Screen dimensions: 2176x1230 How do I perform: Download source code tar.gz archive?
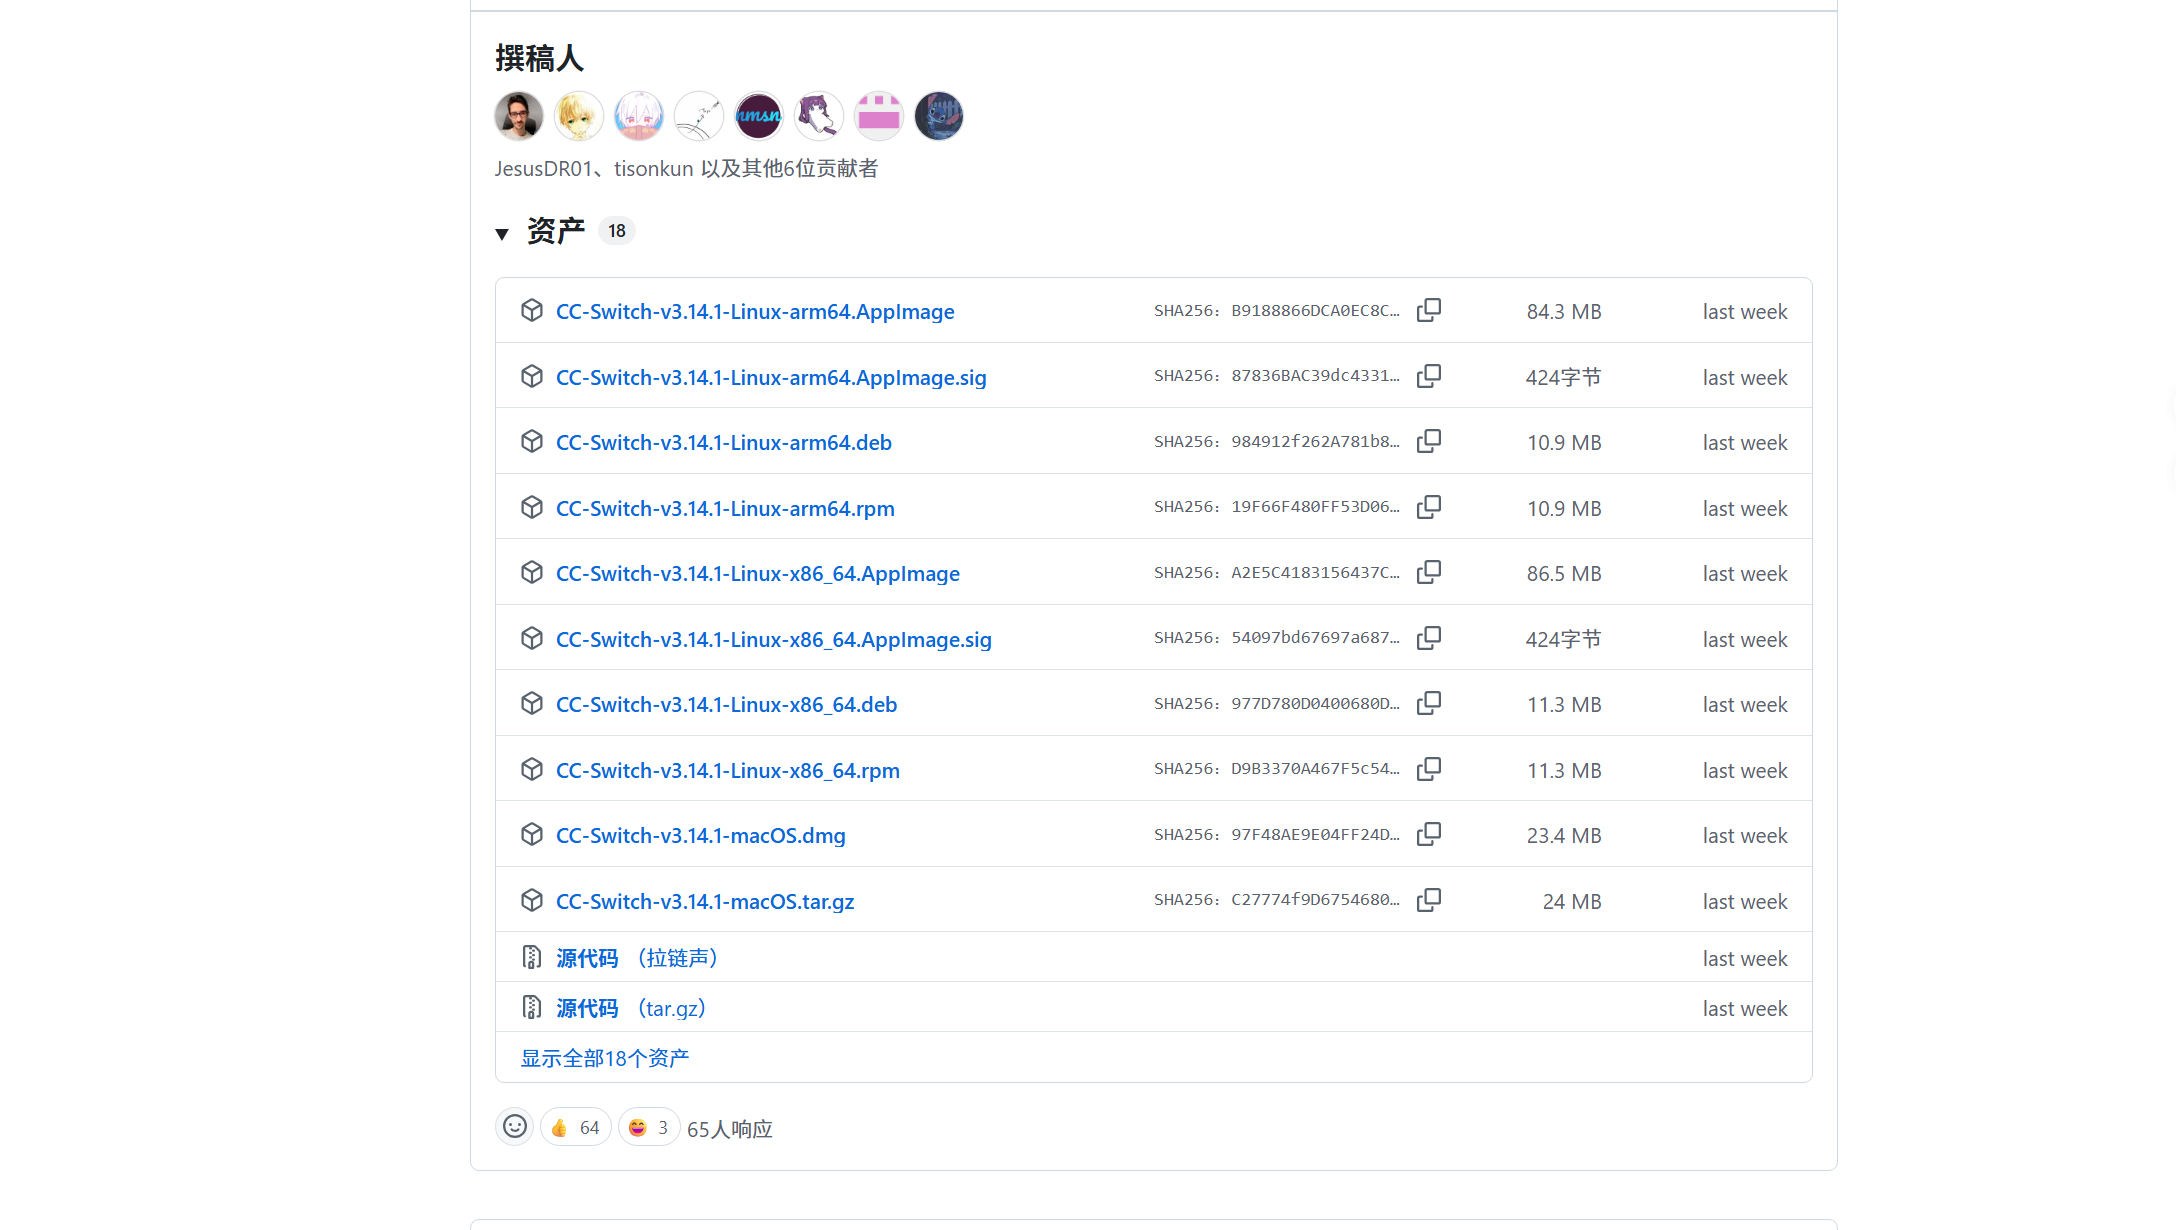point(588,1008)
